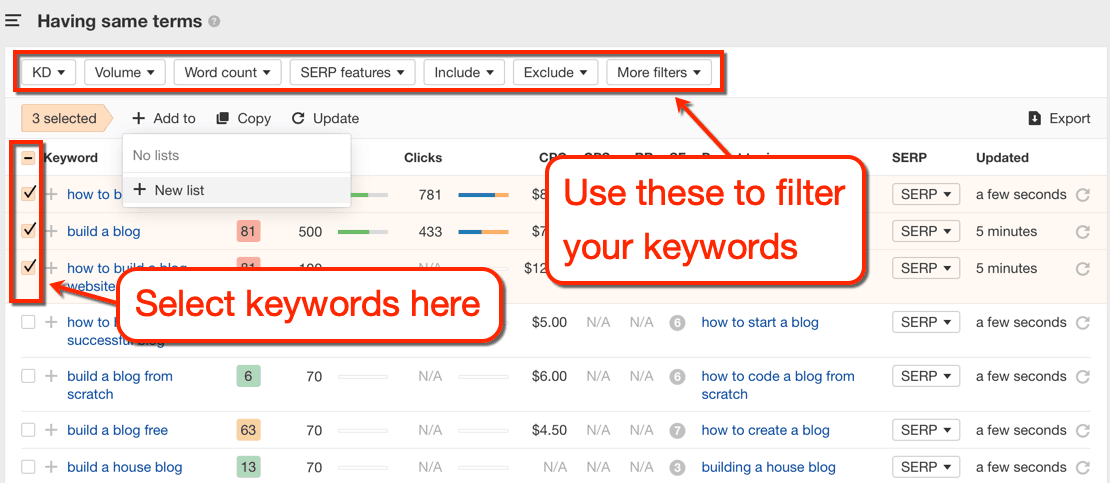1110x483 pixels.
Task: Click the plus icon beside build a blog from scratch
Action: point(51,376)
